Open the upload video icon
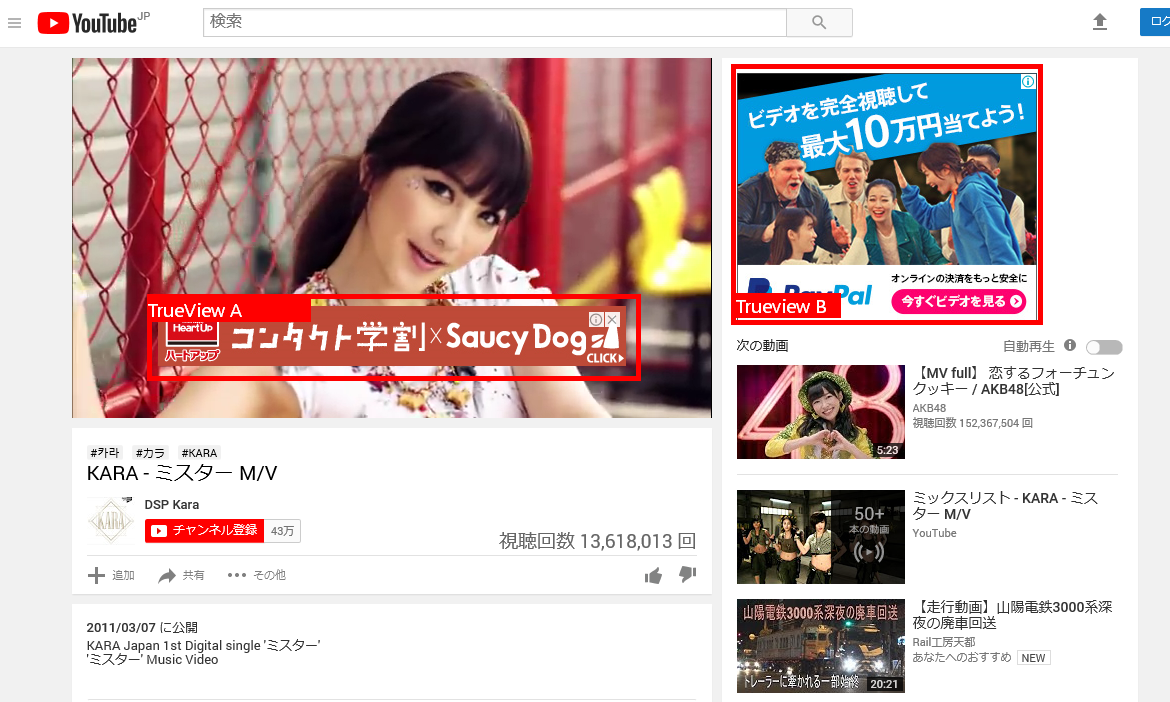The width and height of the screenshot is (1170, 702). (x=1099, y=22)
